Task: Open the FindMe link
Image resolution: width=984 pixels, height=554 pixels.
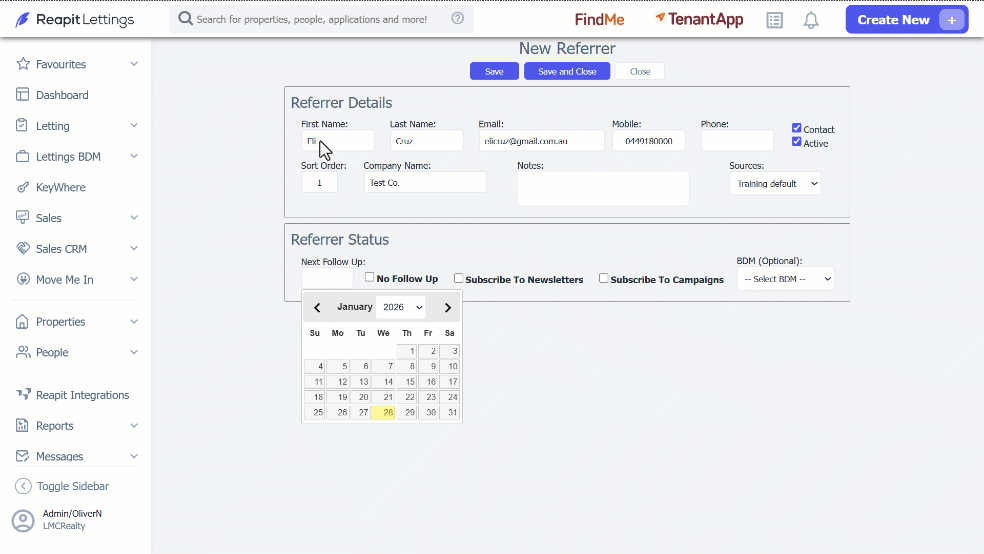Action: 599,19
